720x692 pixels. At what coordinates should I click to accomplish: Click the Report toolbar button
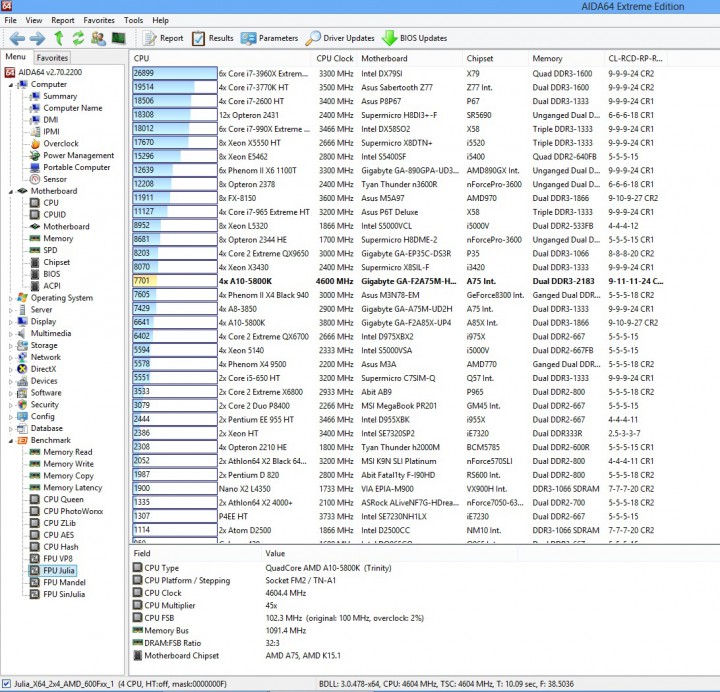tap(163, 38)
